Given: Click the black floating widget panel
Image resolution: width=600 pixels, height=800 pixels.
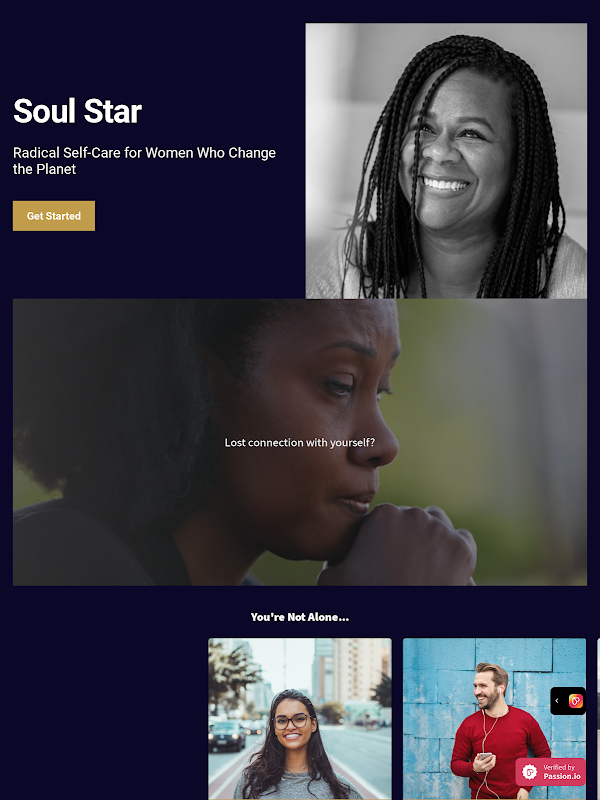Looking at the screenshot, I should pos(568,701).
